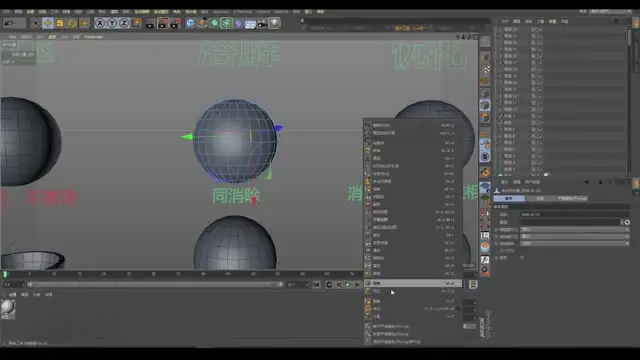
Task: Switch to the Phong attribute tab
Action: 571,198
